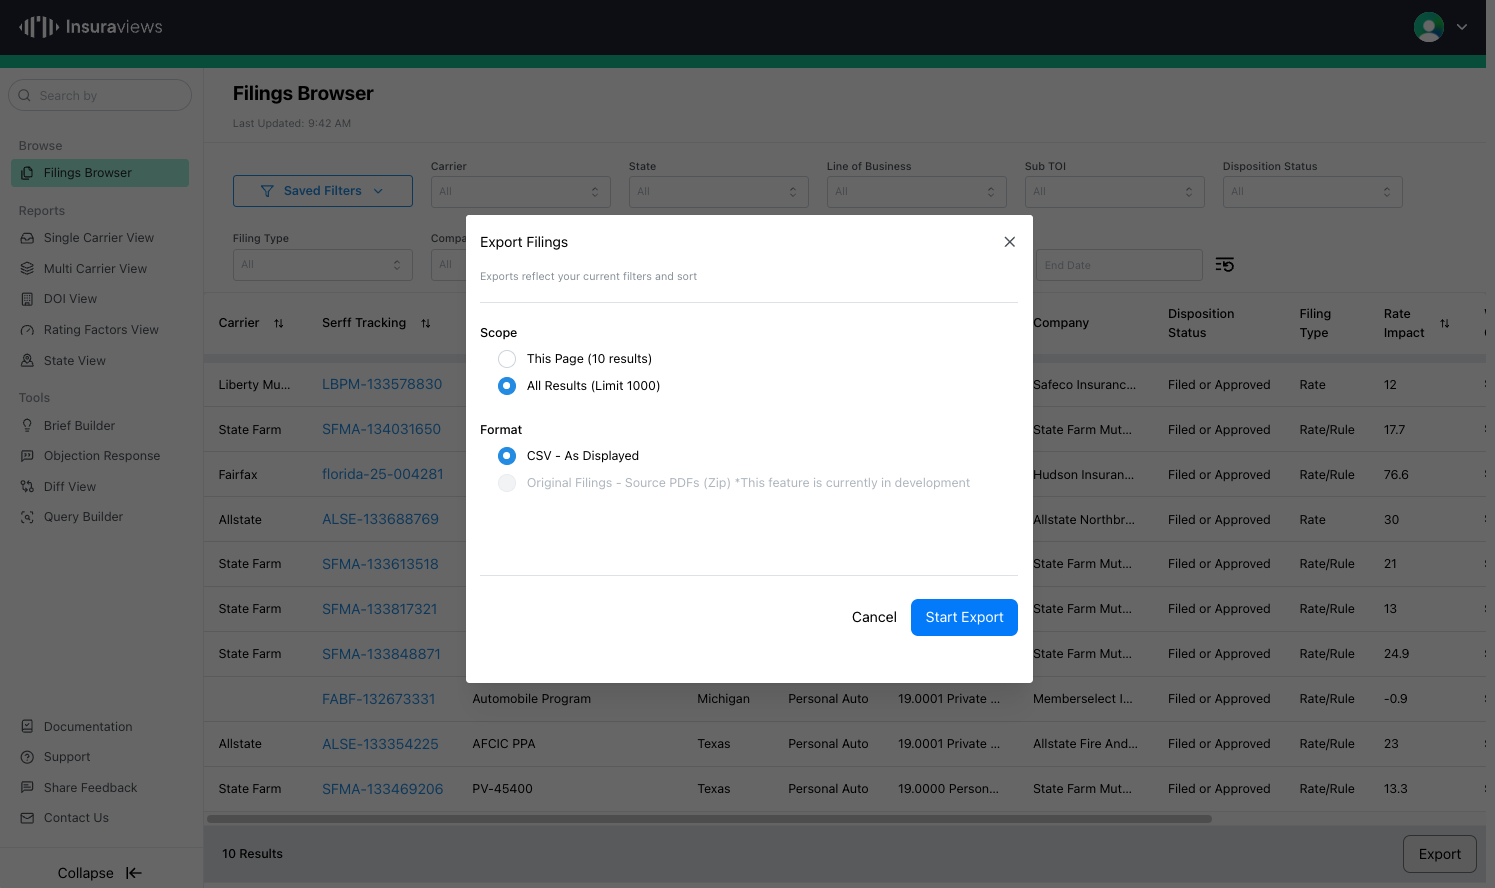Viewport: 1495px width, 888px height.
Task: Click the DOI View icon
Action: tap(27, 299)
